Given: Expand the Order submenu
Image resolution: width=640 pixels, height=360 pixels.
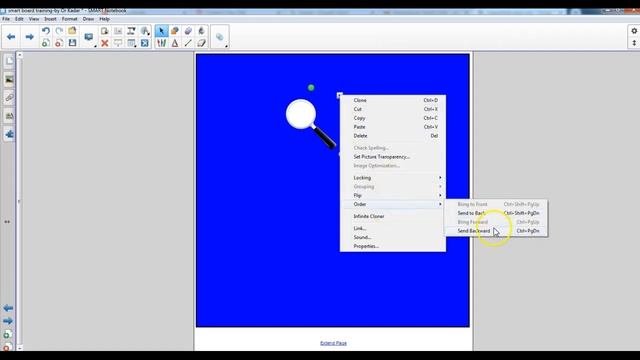Looking at the screenshot, I should (x=393, y=204).
